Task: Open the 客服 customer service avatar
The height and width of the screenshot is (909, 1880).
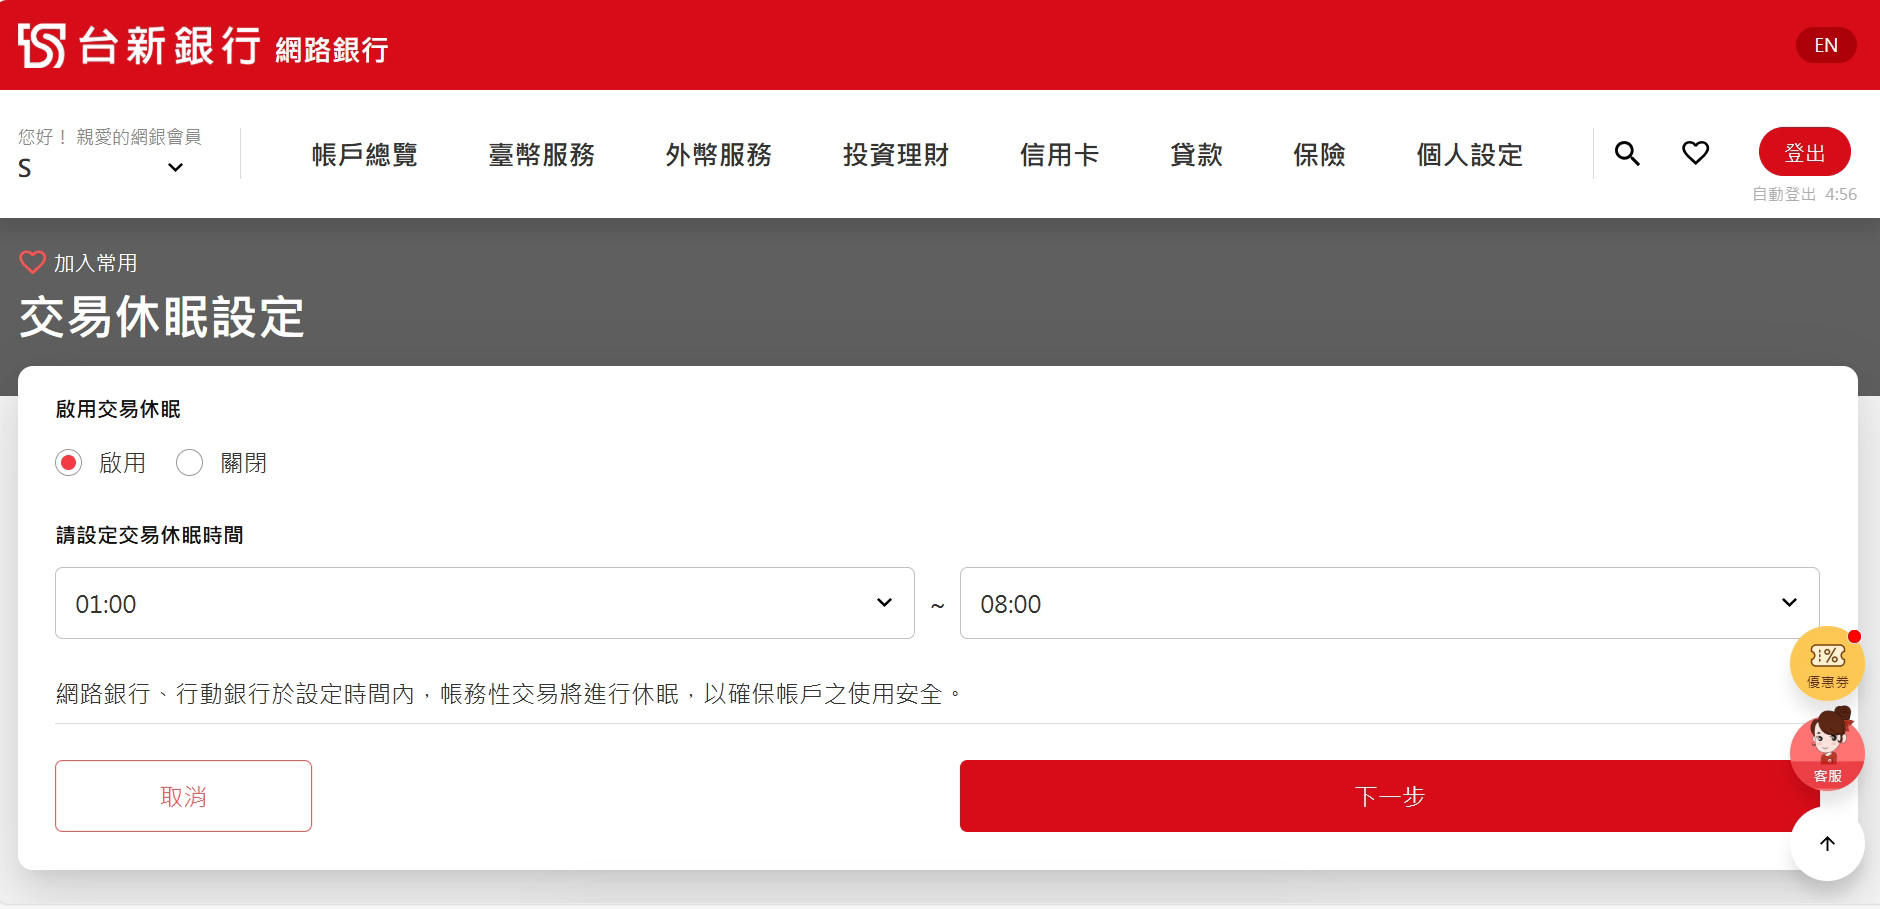Action: point(1826,750)
